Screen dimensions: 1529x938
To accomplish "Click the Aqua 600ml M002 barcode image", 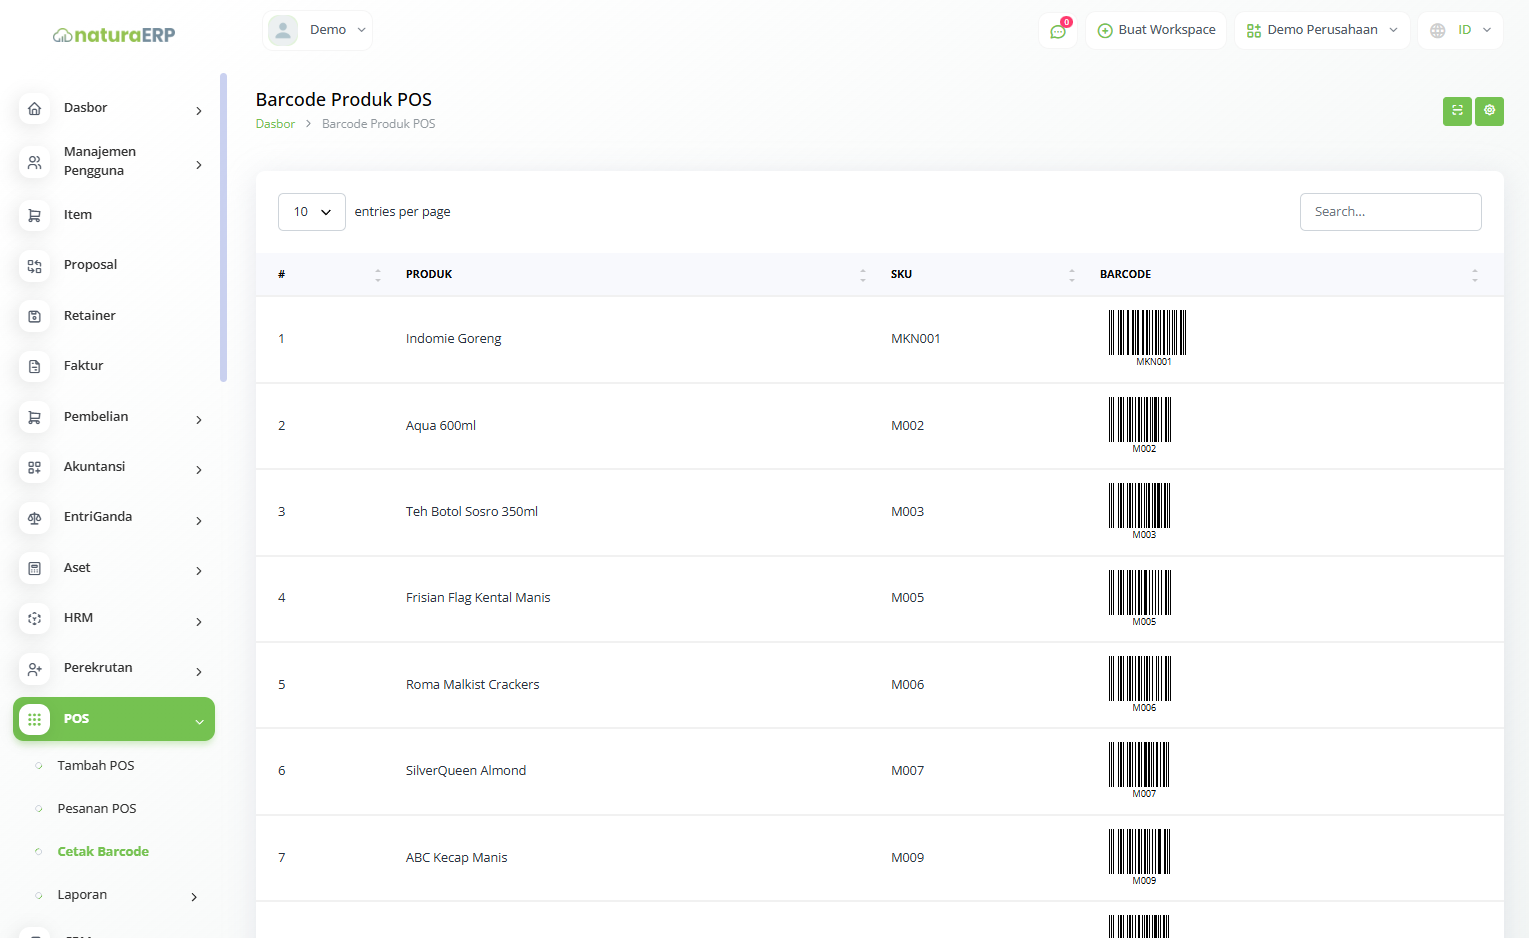I will [x=1140, y=425].
